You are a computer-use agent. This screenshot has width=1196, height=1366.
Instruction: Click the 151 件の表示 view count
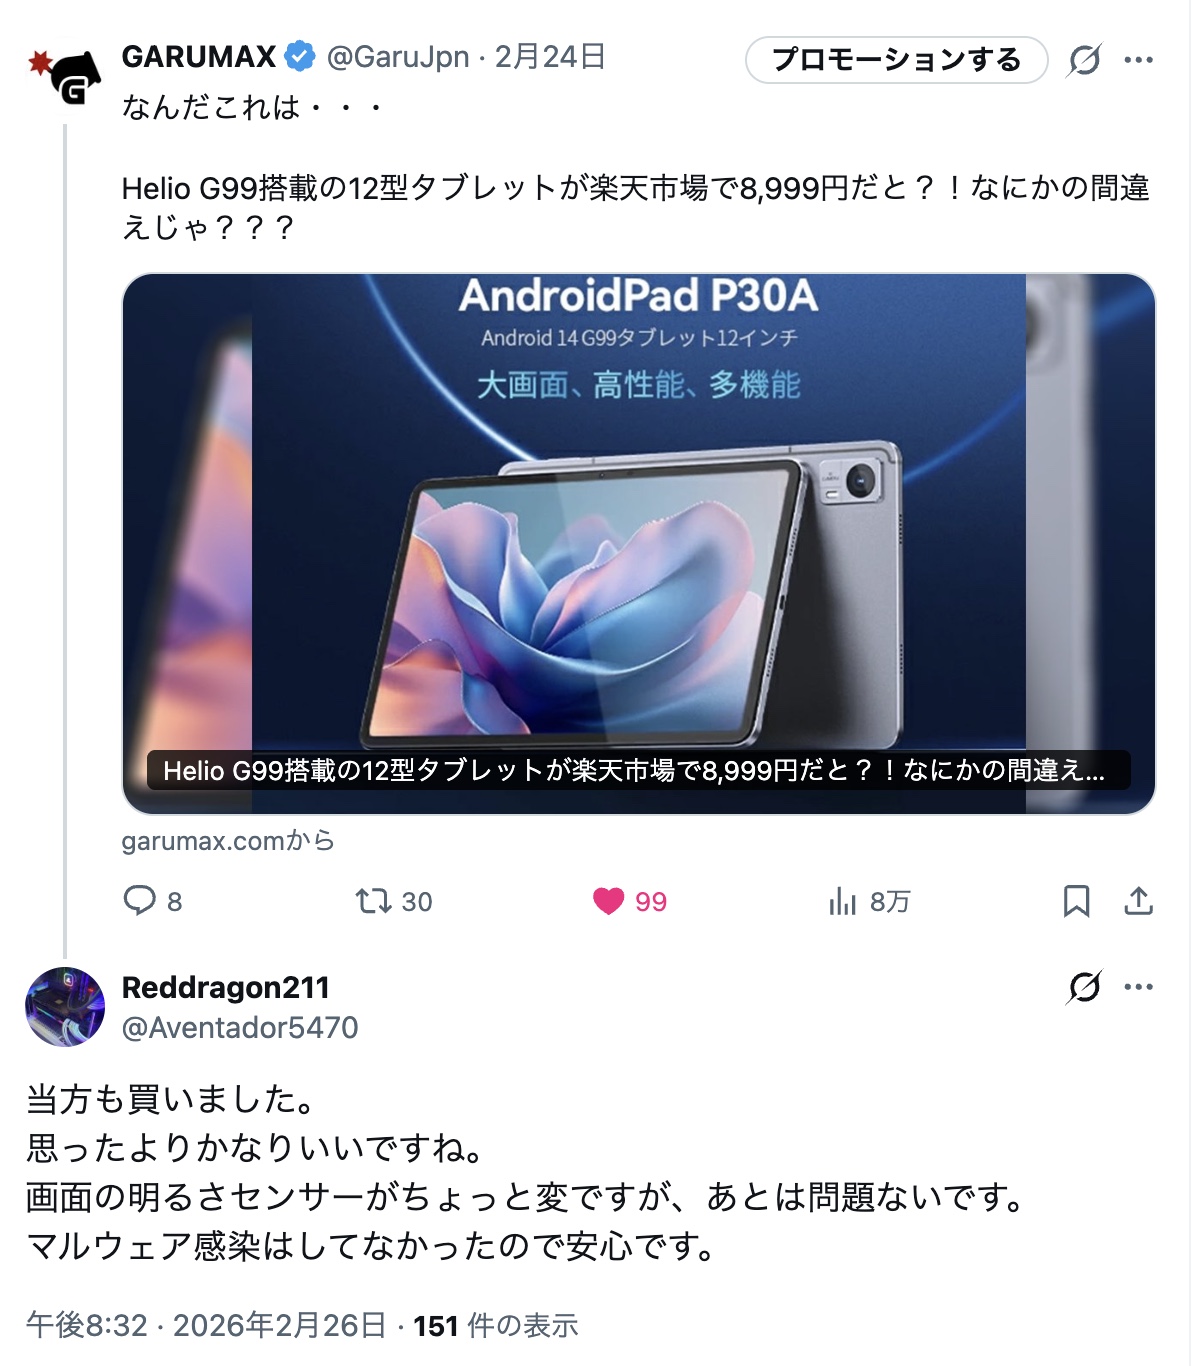[496, 1326]
